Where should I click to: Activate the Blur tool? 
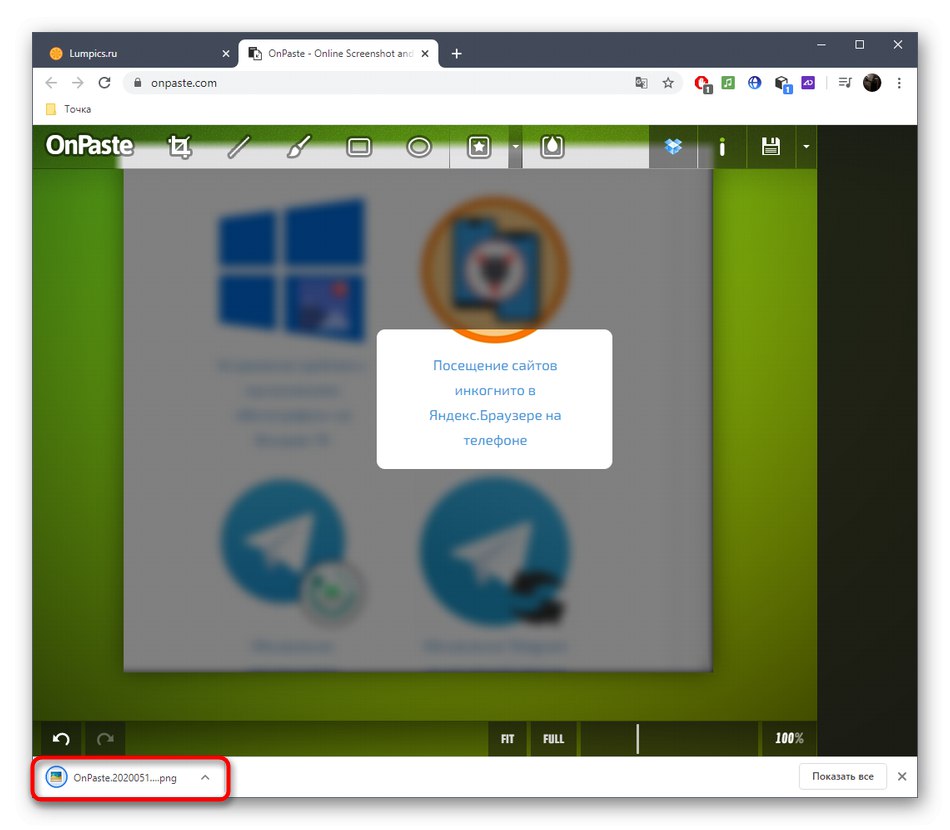[x=552, y=146]
